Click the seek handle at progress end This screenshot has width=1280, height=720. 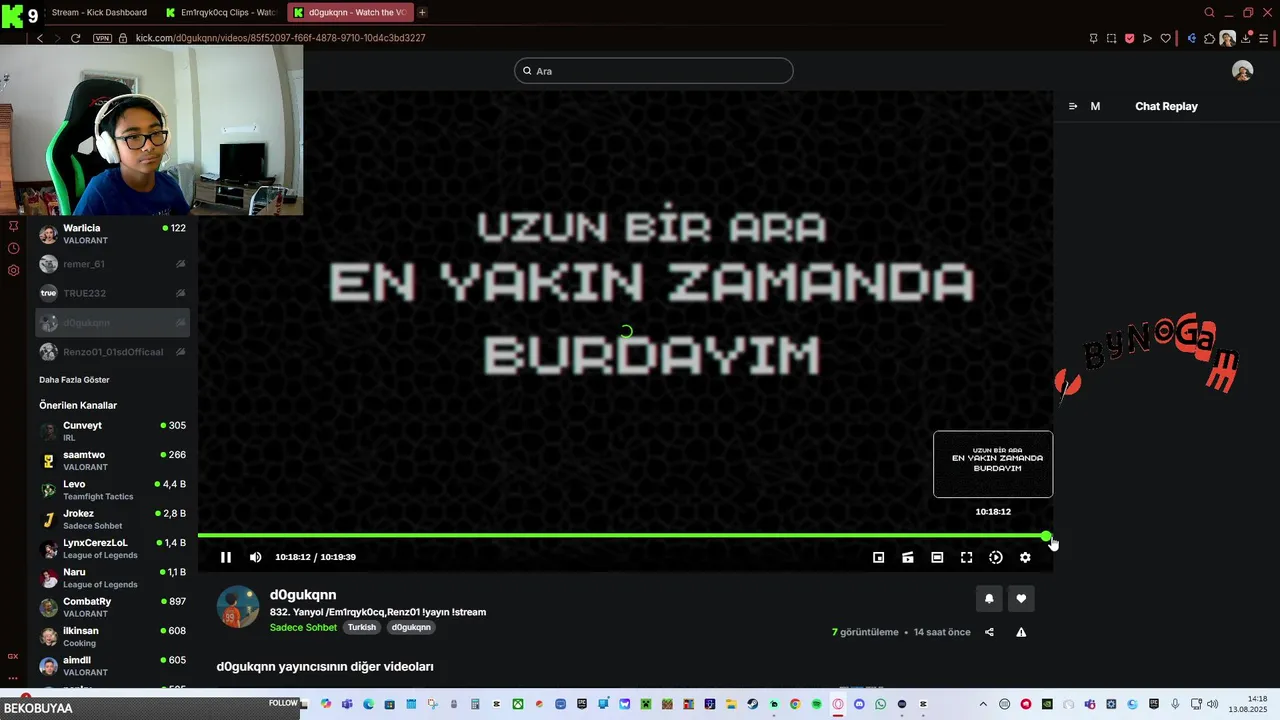[x=1046, y=536]
